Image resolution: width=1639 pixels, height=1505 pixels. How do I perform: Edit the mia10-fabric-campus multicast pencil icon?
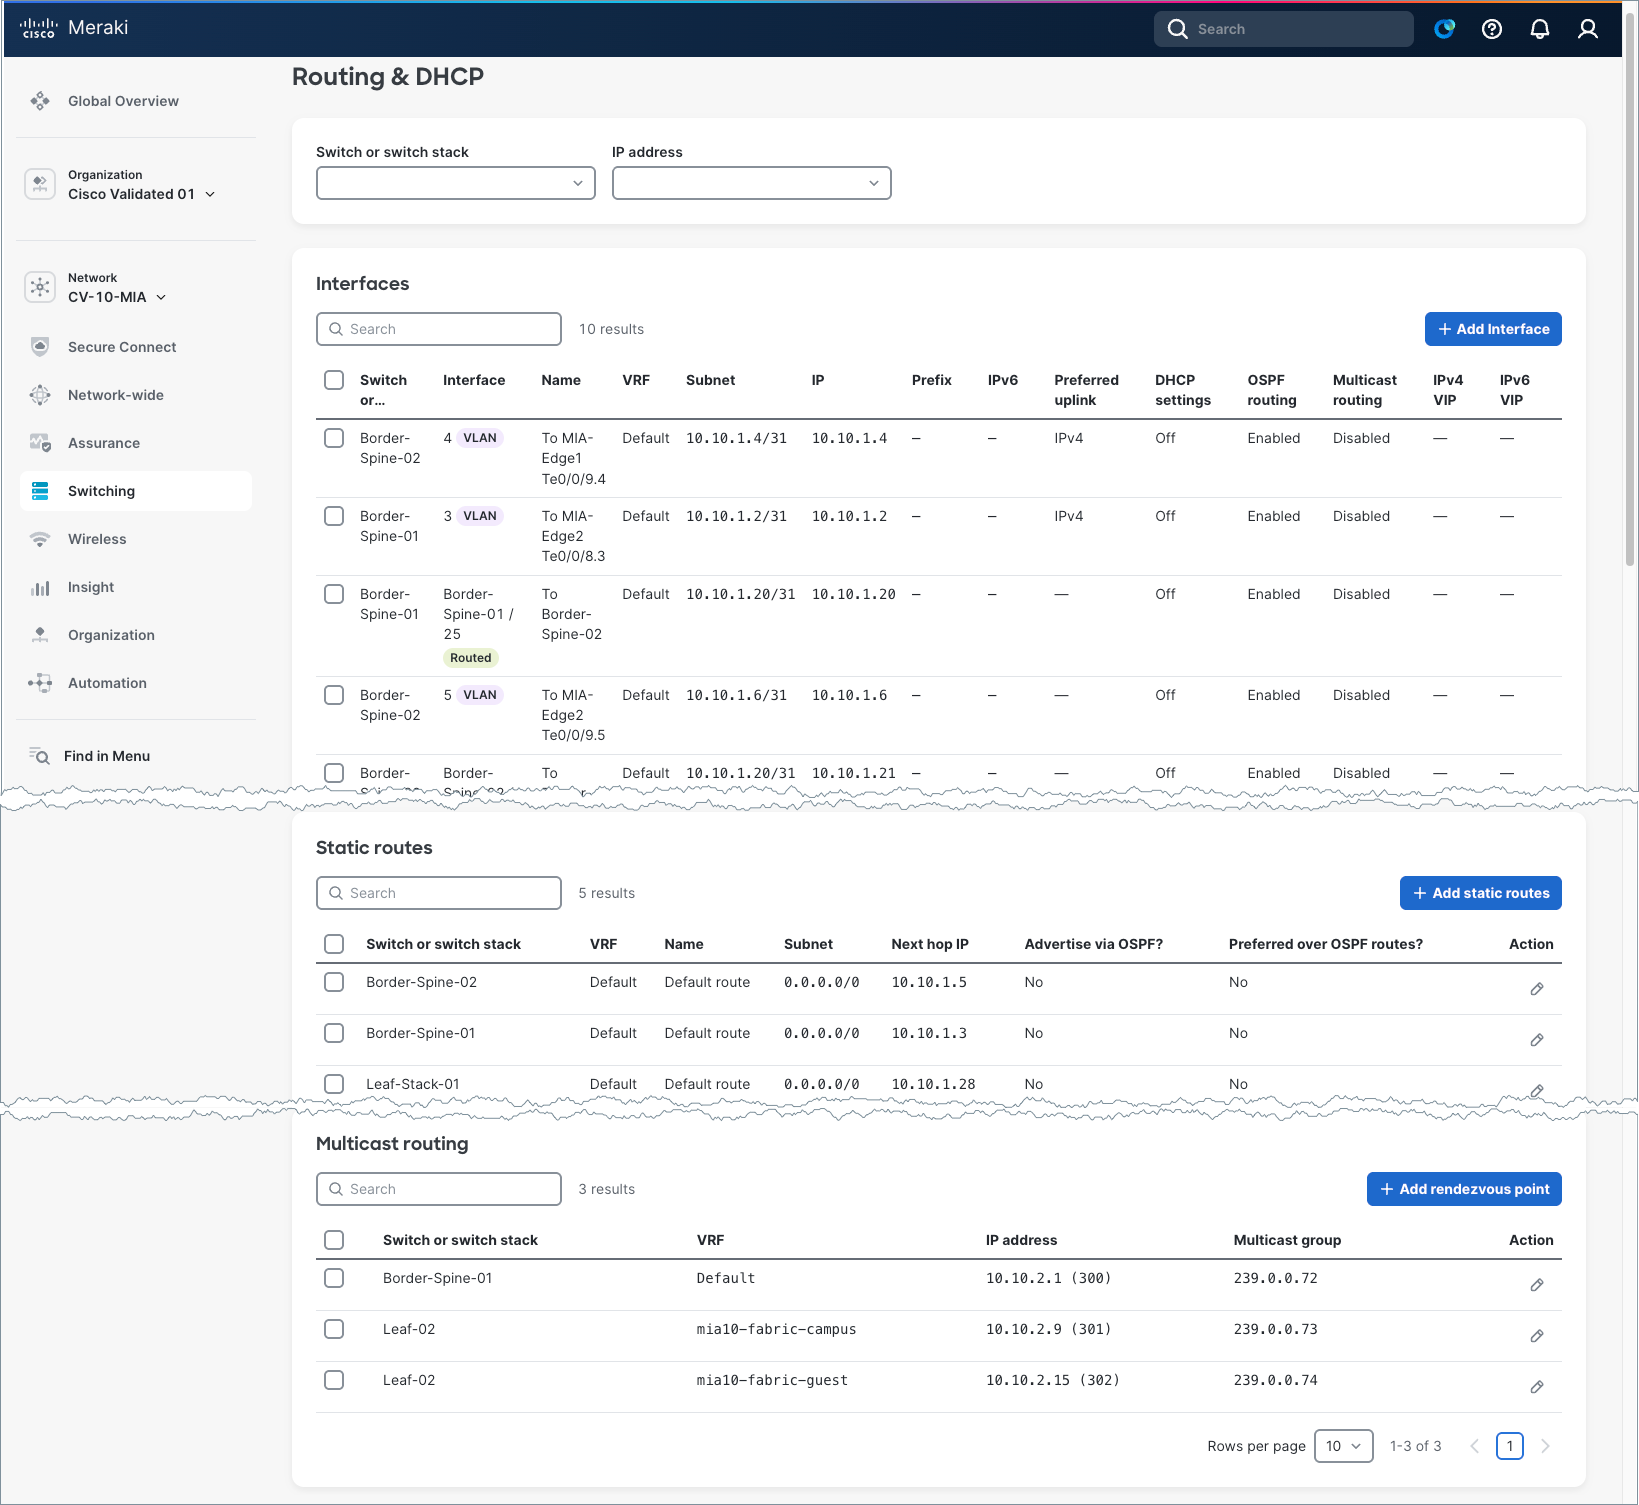1537,1336
